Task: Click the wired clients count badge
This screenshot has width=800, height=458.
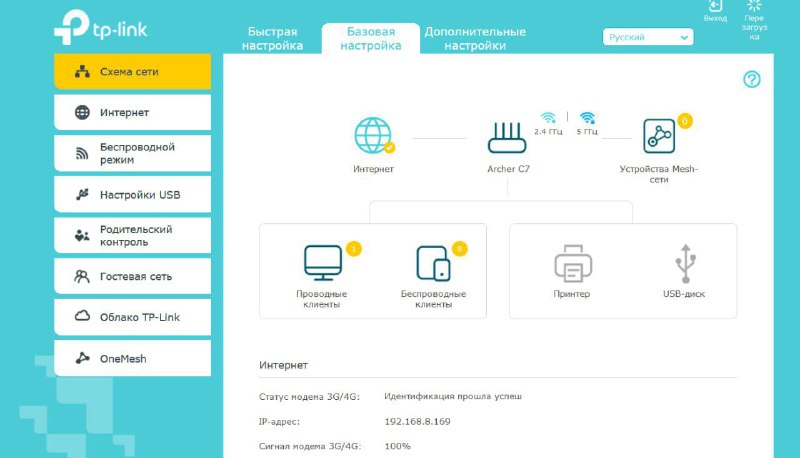Action: (x=354, y=249)
